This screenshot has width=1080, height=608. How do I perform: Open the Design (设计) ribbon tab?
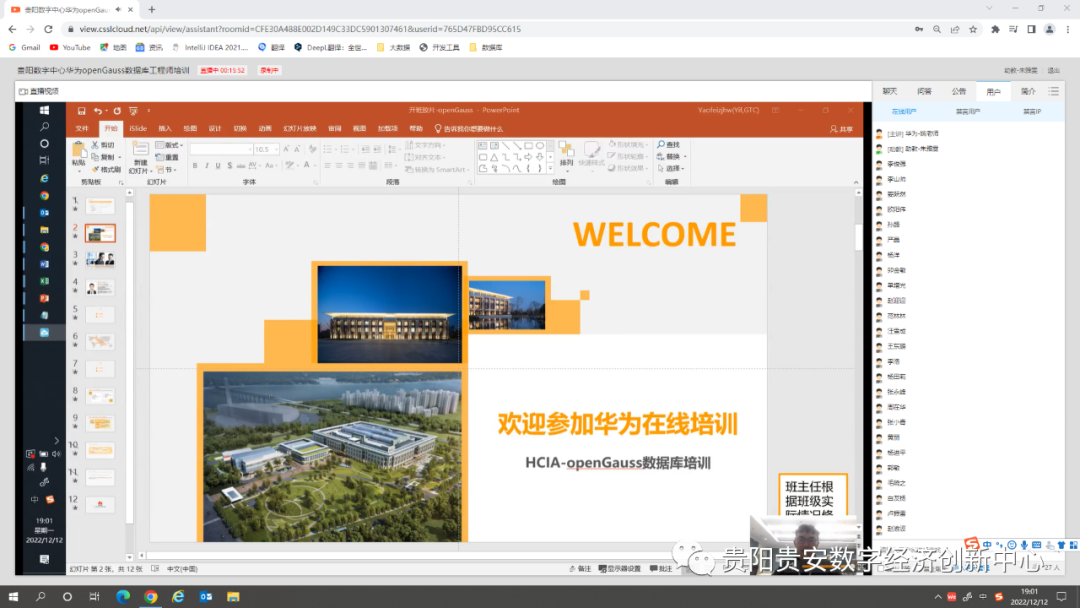[x=215, y=129]
